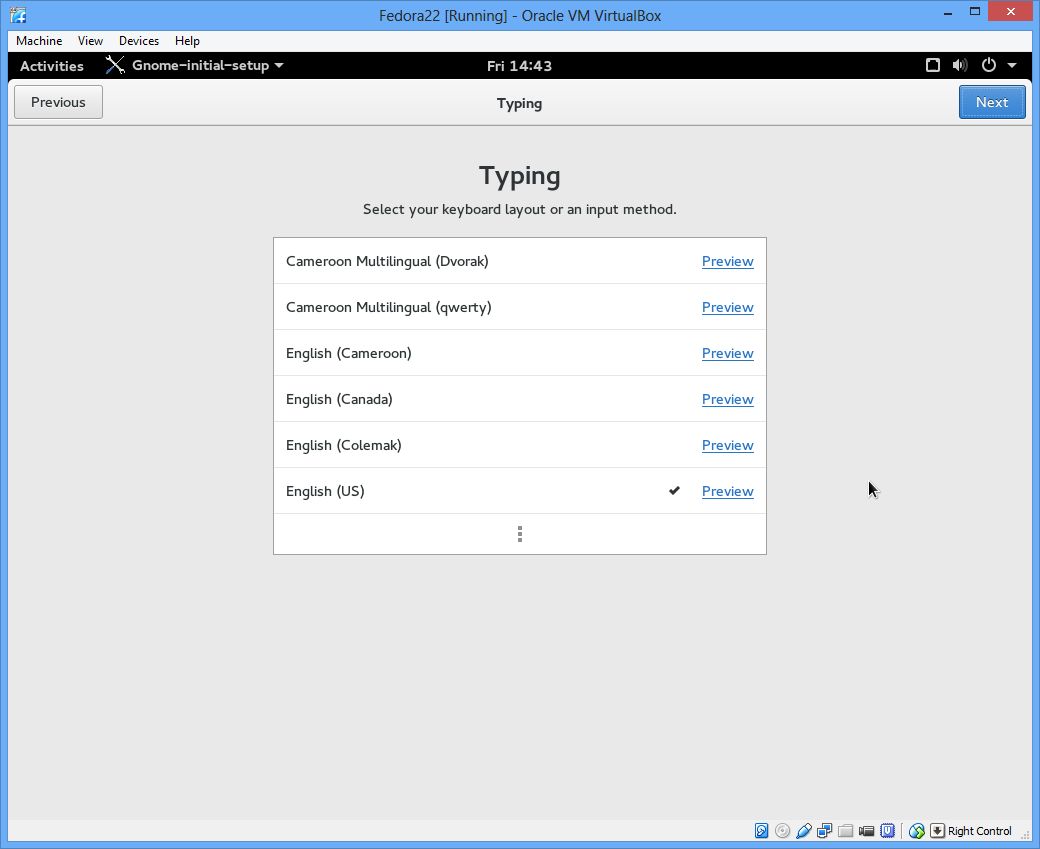Open the shared folders status icon

pos(846,830)
